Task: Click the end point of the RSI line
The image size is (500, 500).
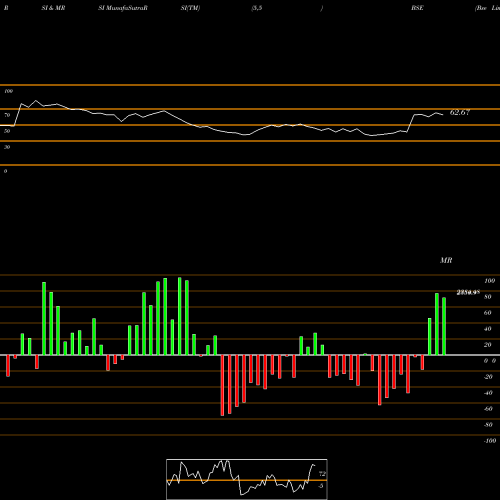Action: (443, 115)
